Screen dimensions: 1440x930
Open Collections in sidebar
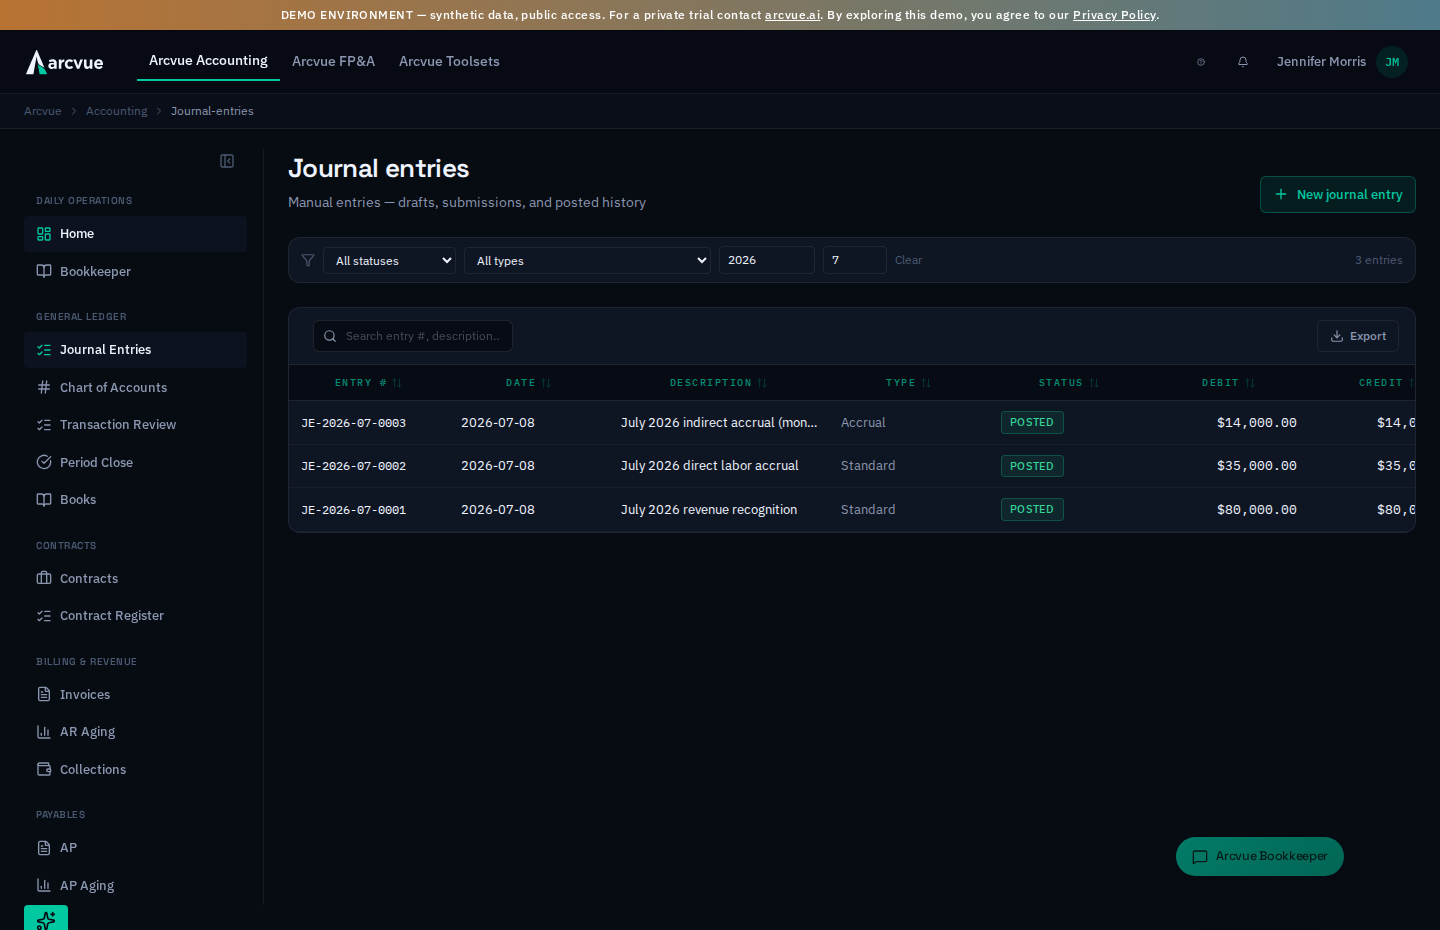[135, 770]
